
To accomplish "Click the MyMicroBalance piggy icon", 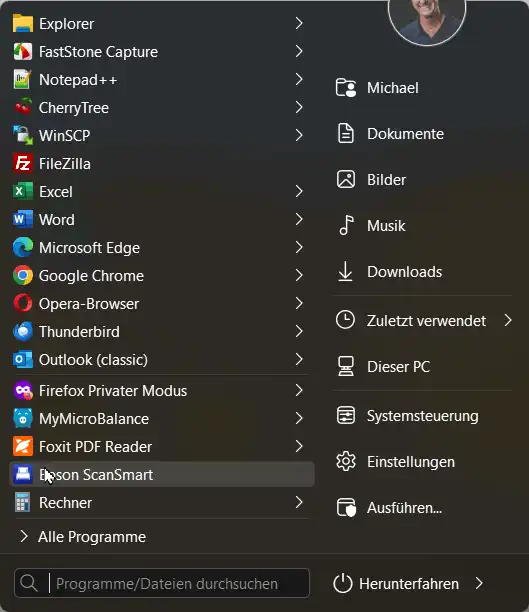I will click(x=23, y=418).
